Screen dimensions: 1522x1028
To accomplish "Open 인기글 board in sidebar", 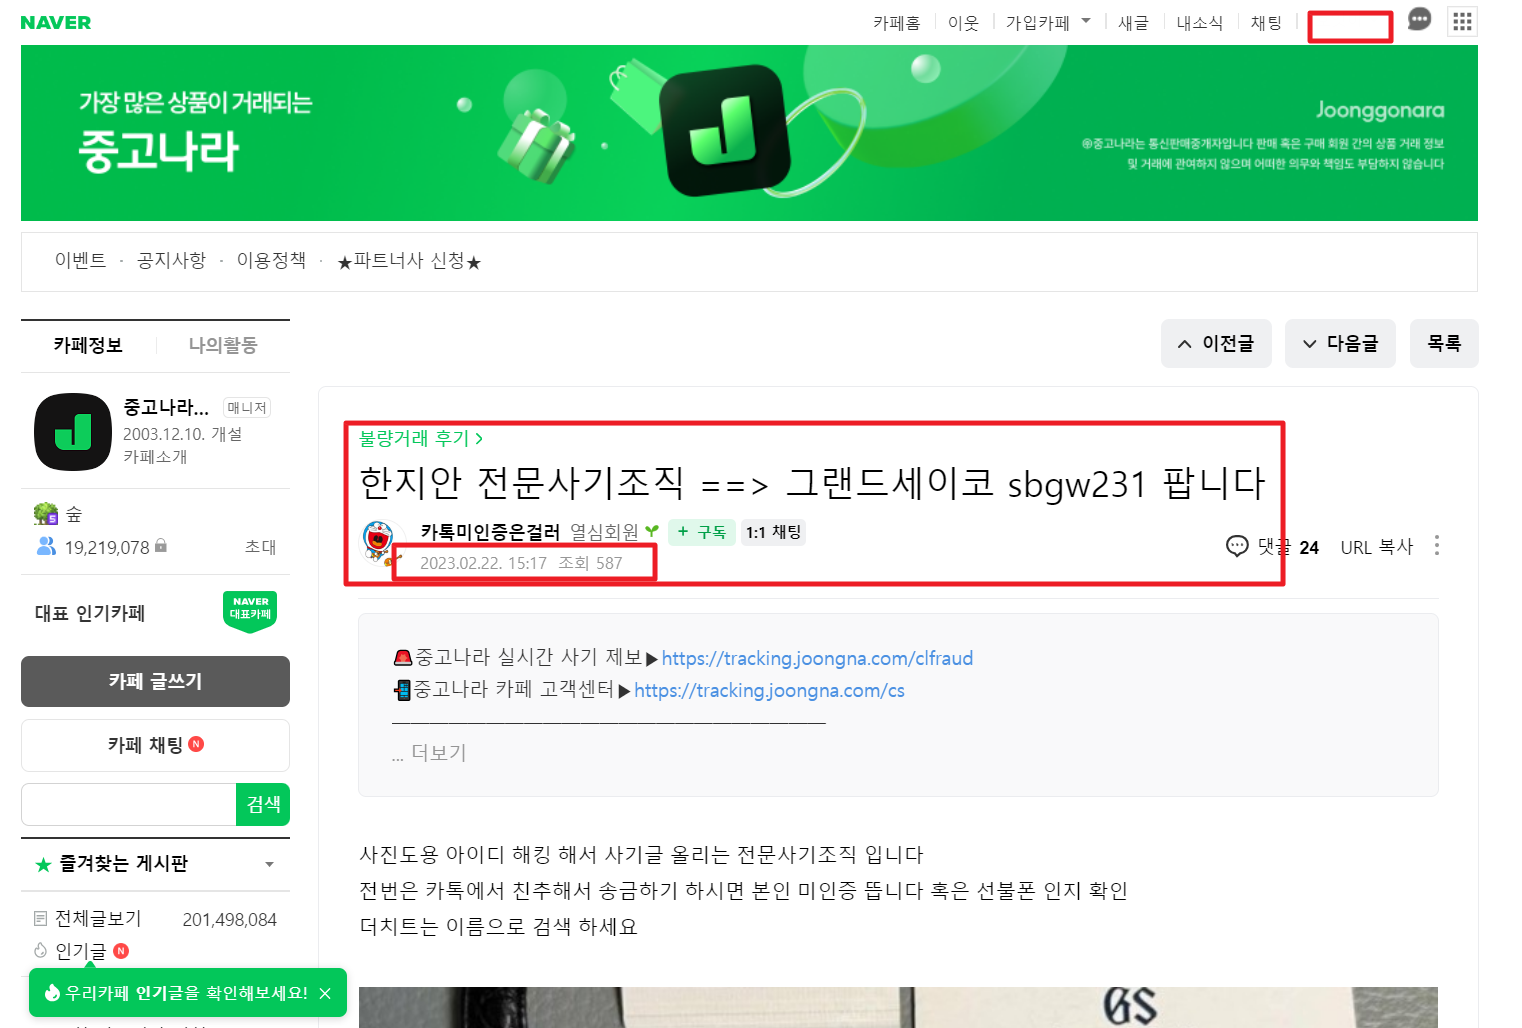I will pyautogui.click(x=80, y=951).
